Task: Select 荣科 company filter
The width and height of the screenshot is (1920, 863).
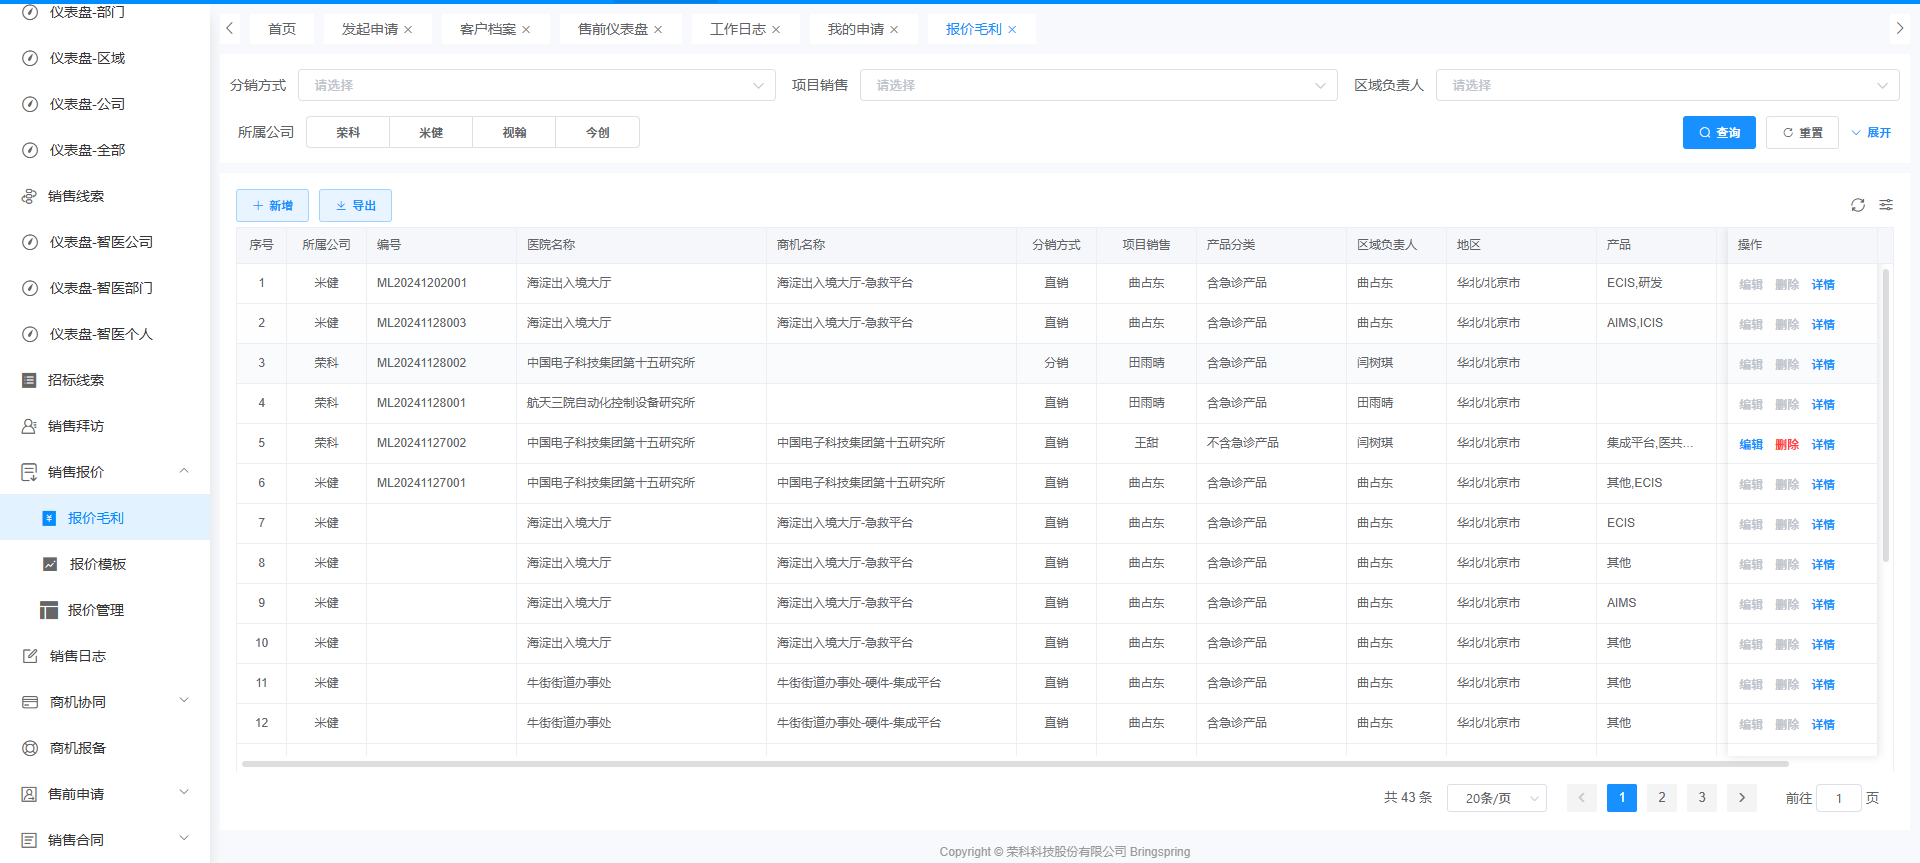Action: [348, 132]
